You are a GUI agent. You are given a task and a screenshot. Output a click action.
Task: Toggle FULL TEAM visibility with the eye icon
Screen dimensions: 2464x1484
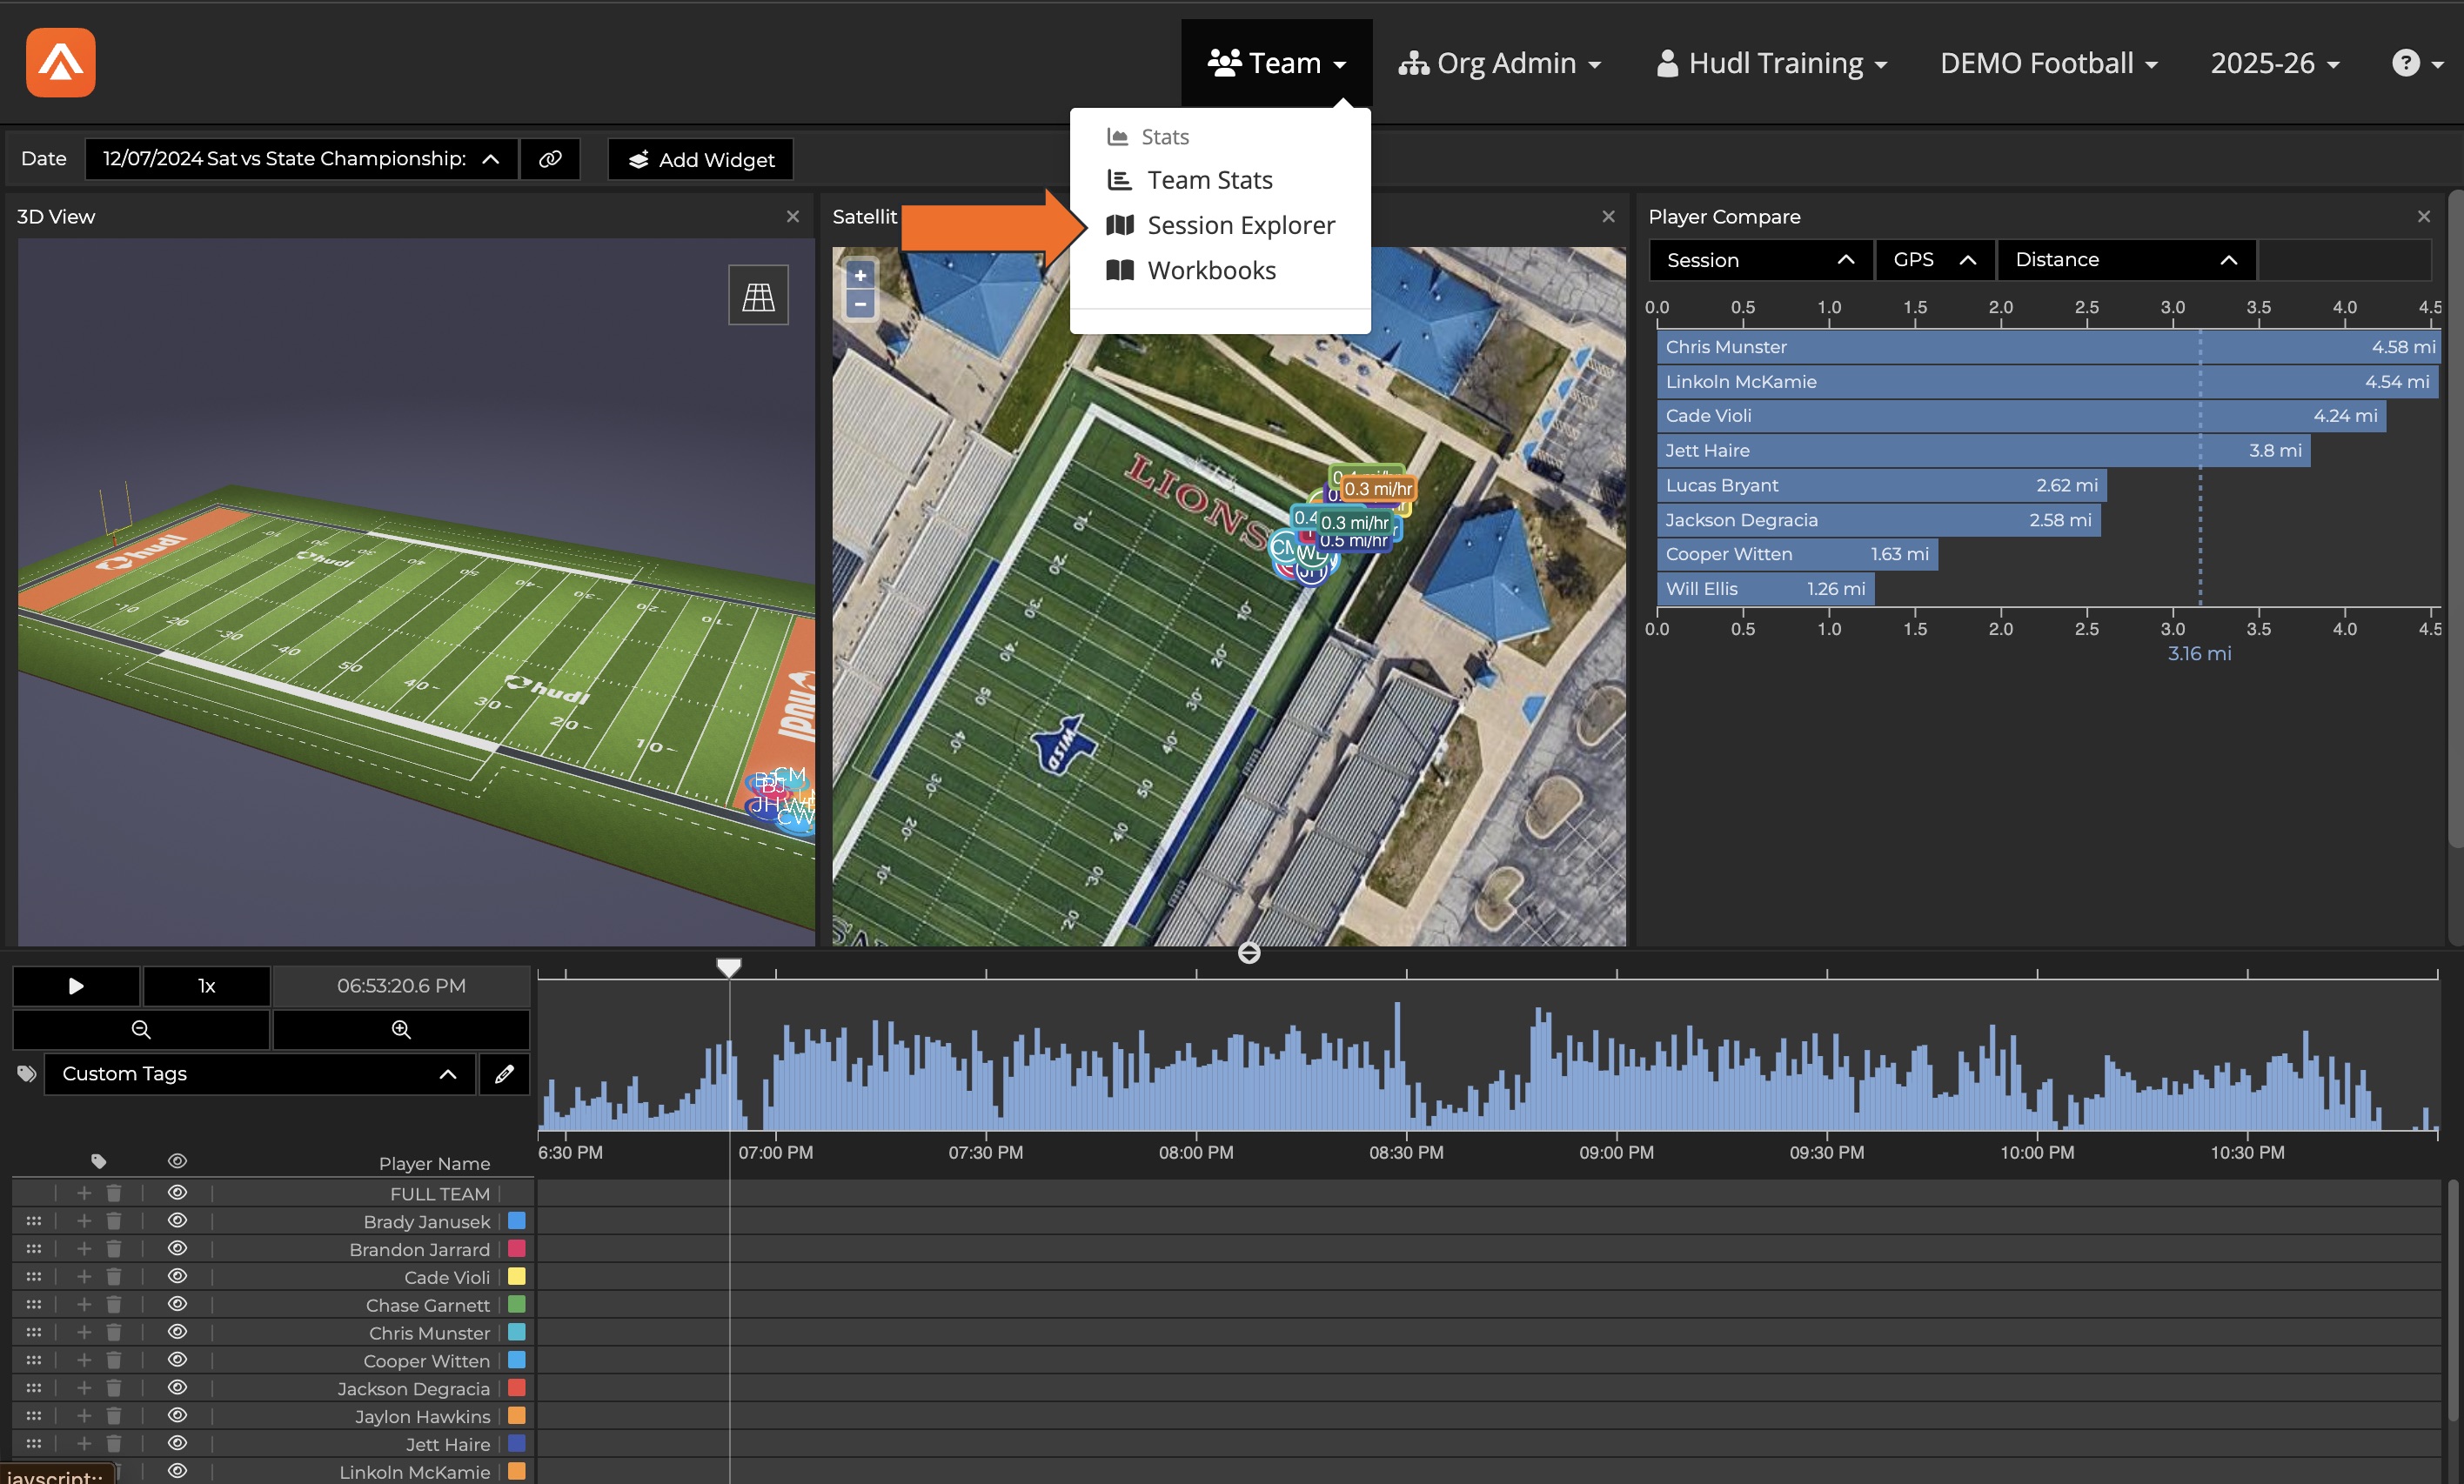[x=177, y=1192]
